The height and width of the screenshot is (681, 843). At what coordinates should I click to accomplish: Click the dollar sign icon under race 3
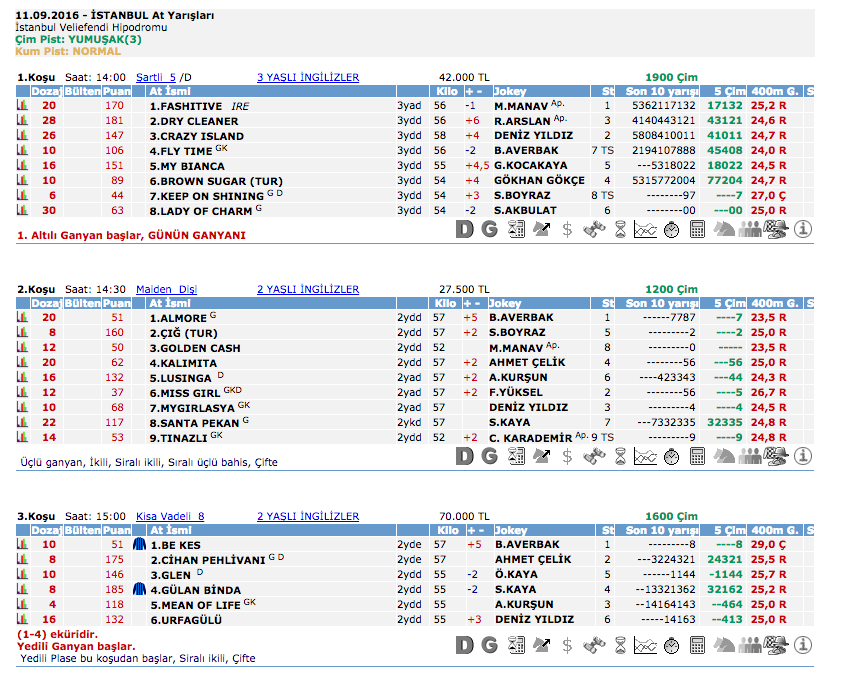point(567,644)
